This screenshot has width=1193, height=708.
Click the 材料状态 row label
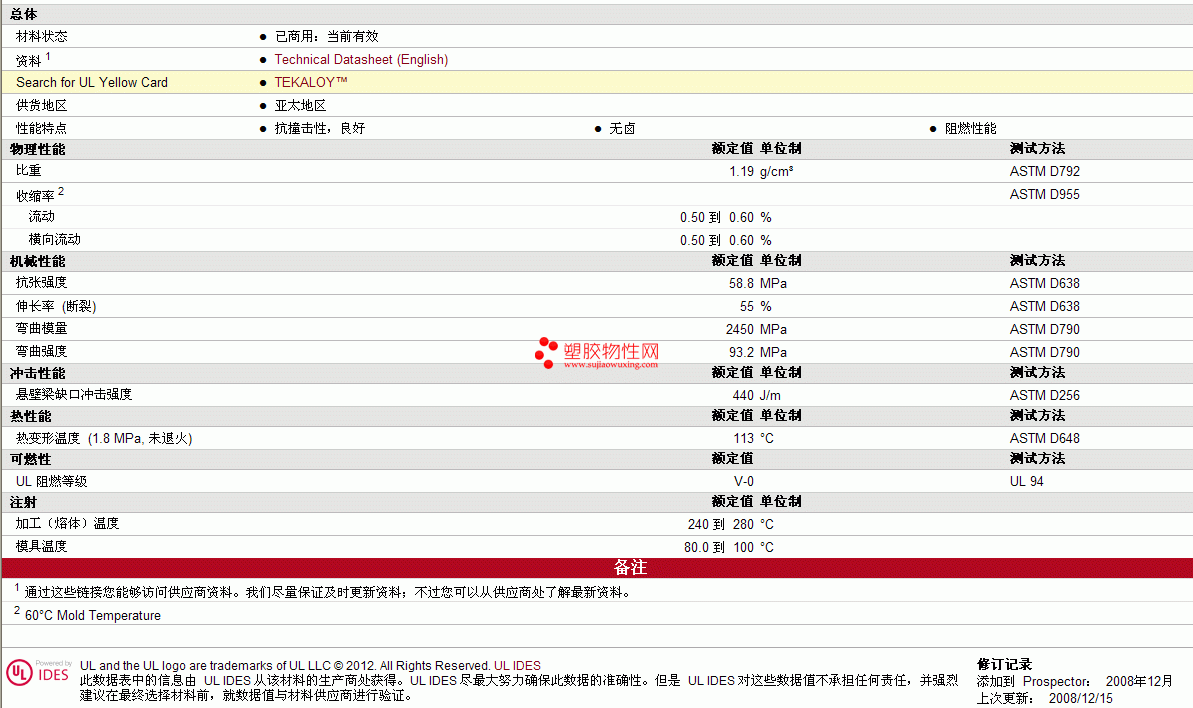[42, 37]
